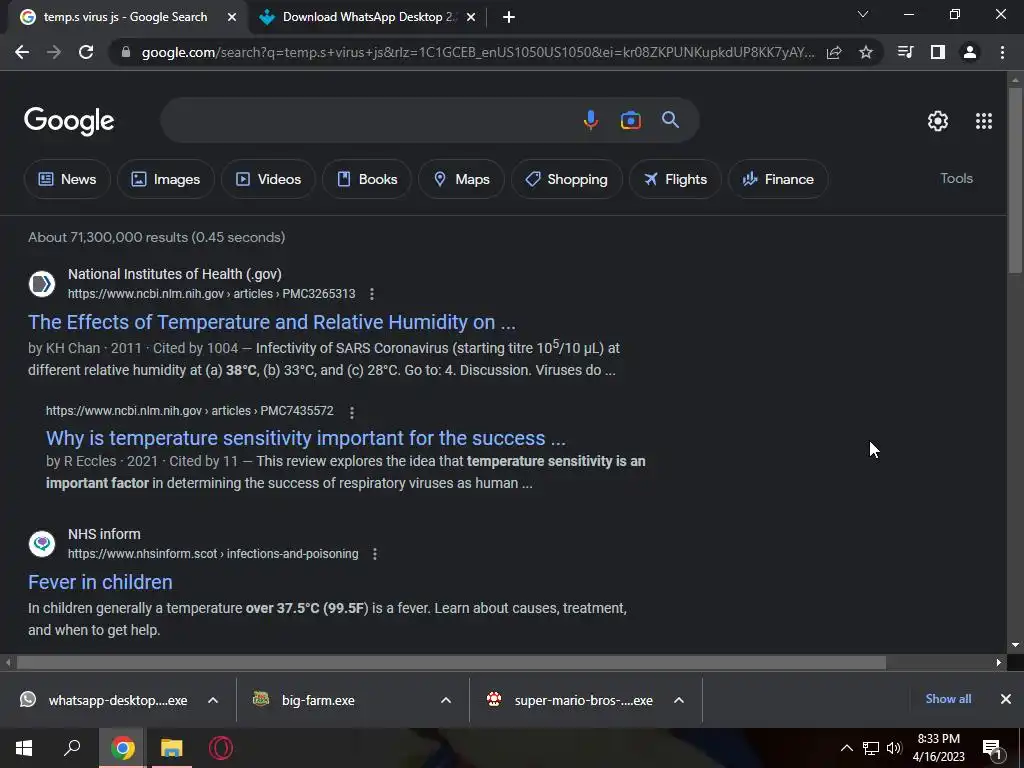Reload the Google search page
Viewport: 1024px width, 768px height.
(86, 52)
